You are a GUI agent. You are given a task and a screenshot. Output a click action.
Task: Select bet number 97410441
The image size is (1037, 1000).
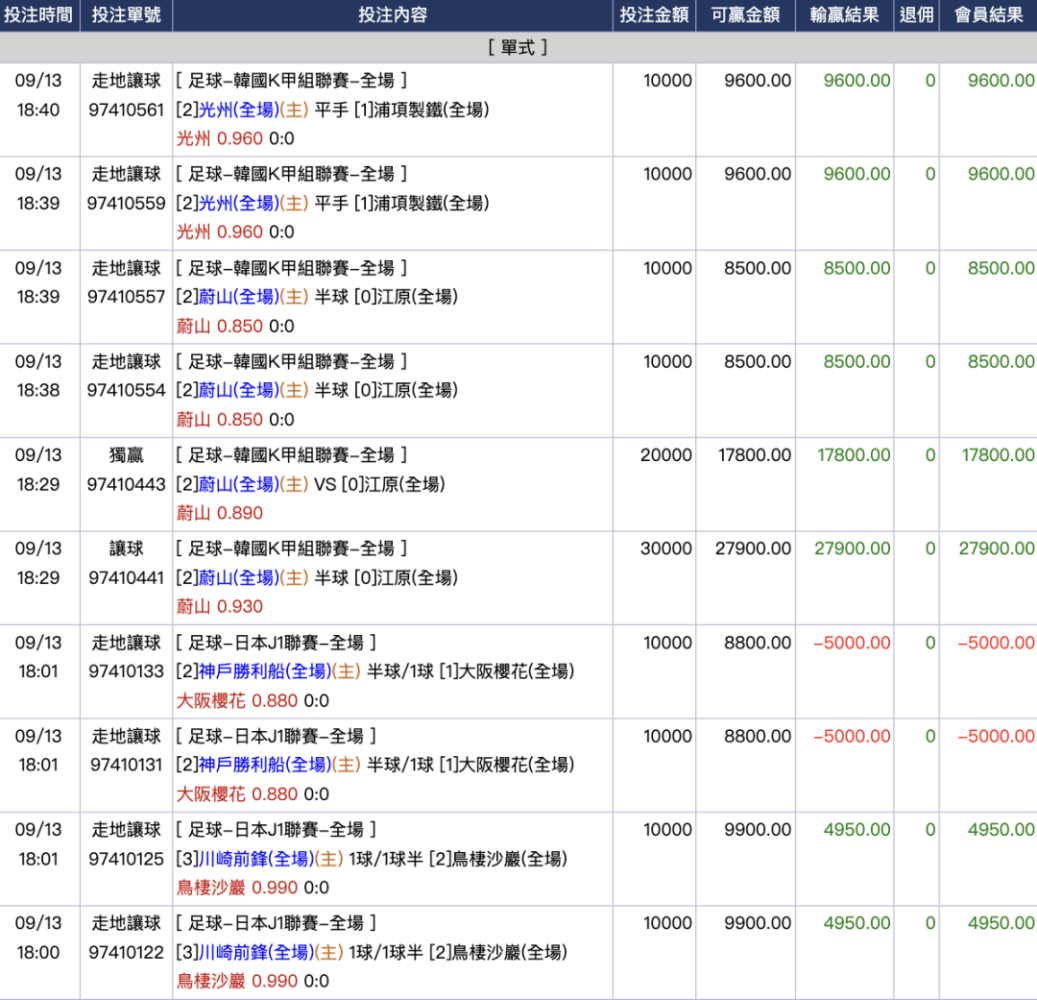[126, 577]
